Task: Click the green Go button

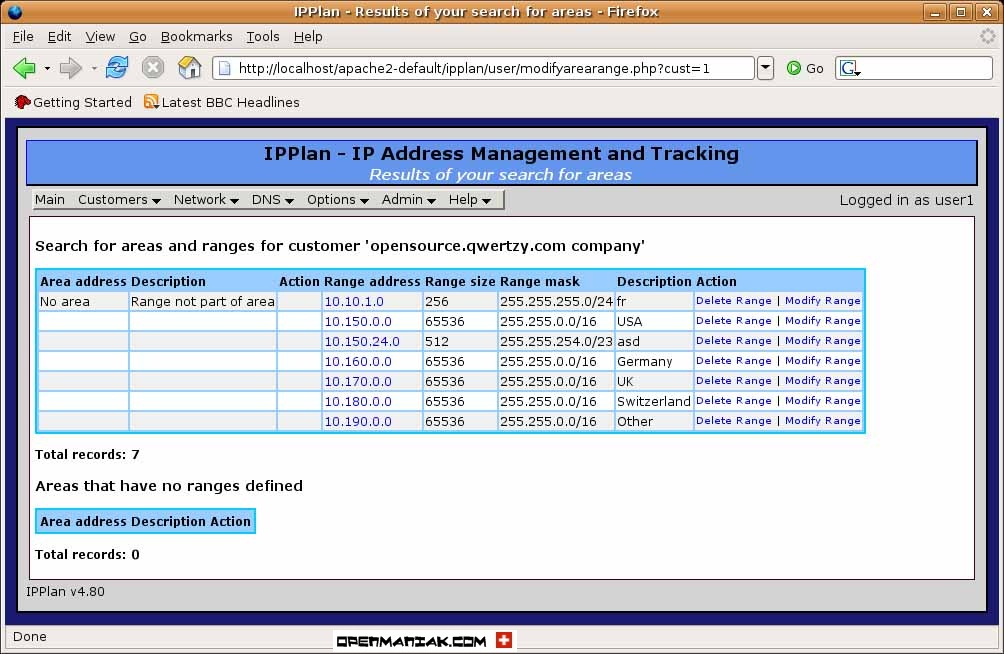Action: (805, 68)
